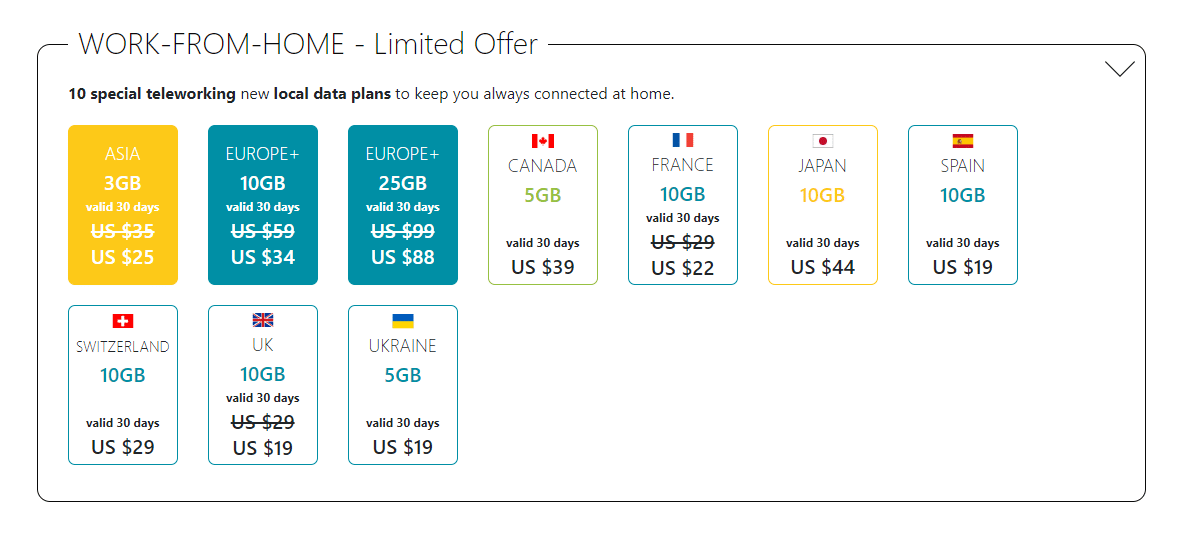Choose the Europe+ 10GB plan
This screenshot has width=1189, height=533.
(x=263, y=205)
